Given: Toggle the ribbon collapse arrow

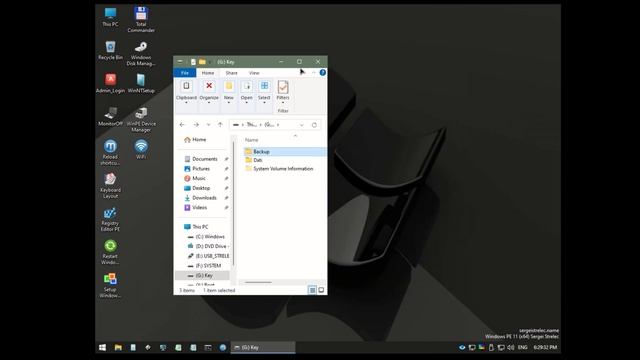Looking at the screenshot, I should (x=313, y=73).
